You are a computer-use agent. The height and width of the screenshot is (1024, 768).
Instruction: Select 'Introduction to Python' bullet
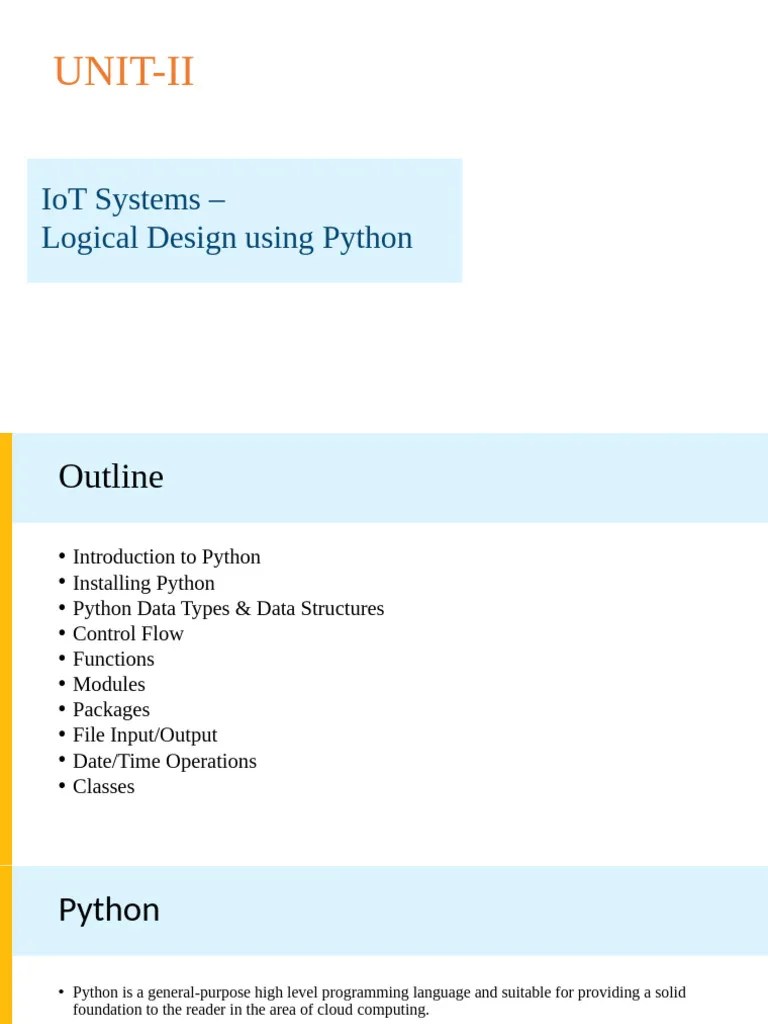click(x=167, y=557)
